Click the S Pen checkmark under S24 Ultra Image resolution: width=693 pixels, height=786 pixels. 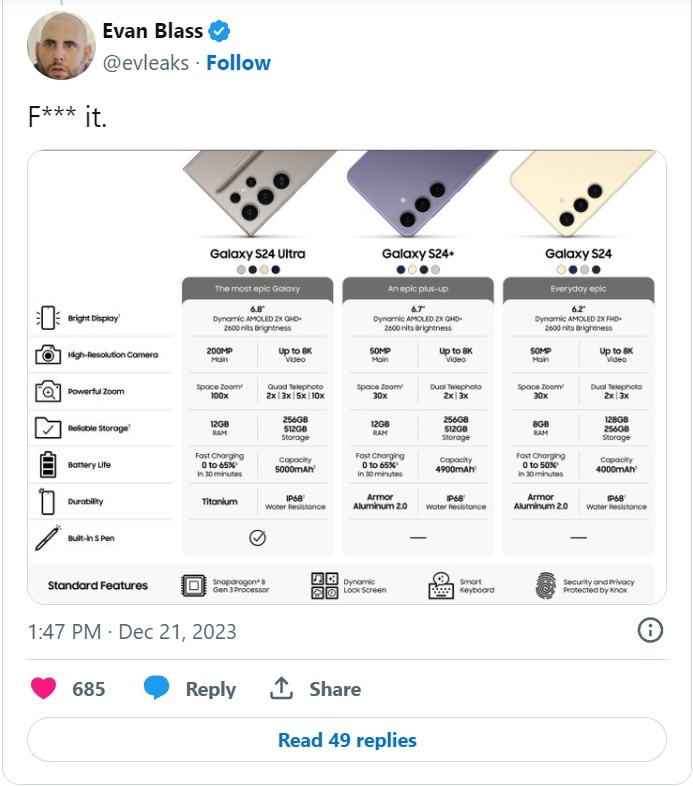tap(257, 538)
